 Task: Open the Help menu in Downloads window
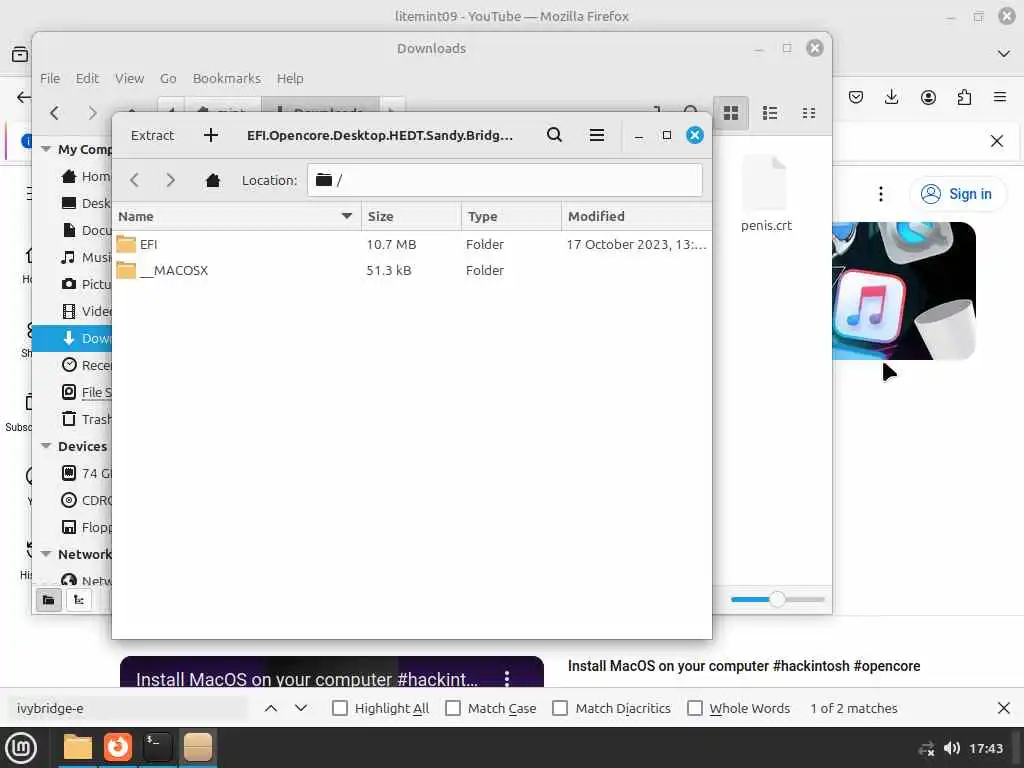click(x=290, y=78)
